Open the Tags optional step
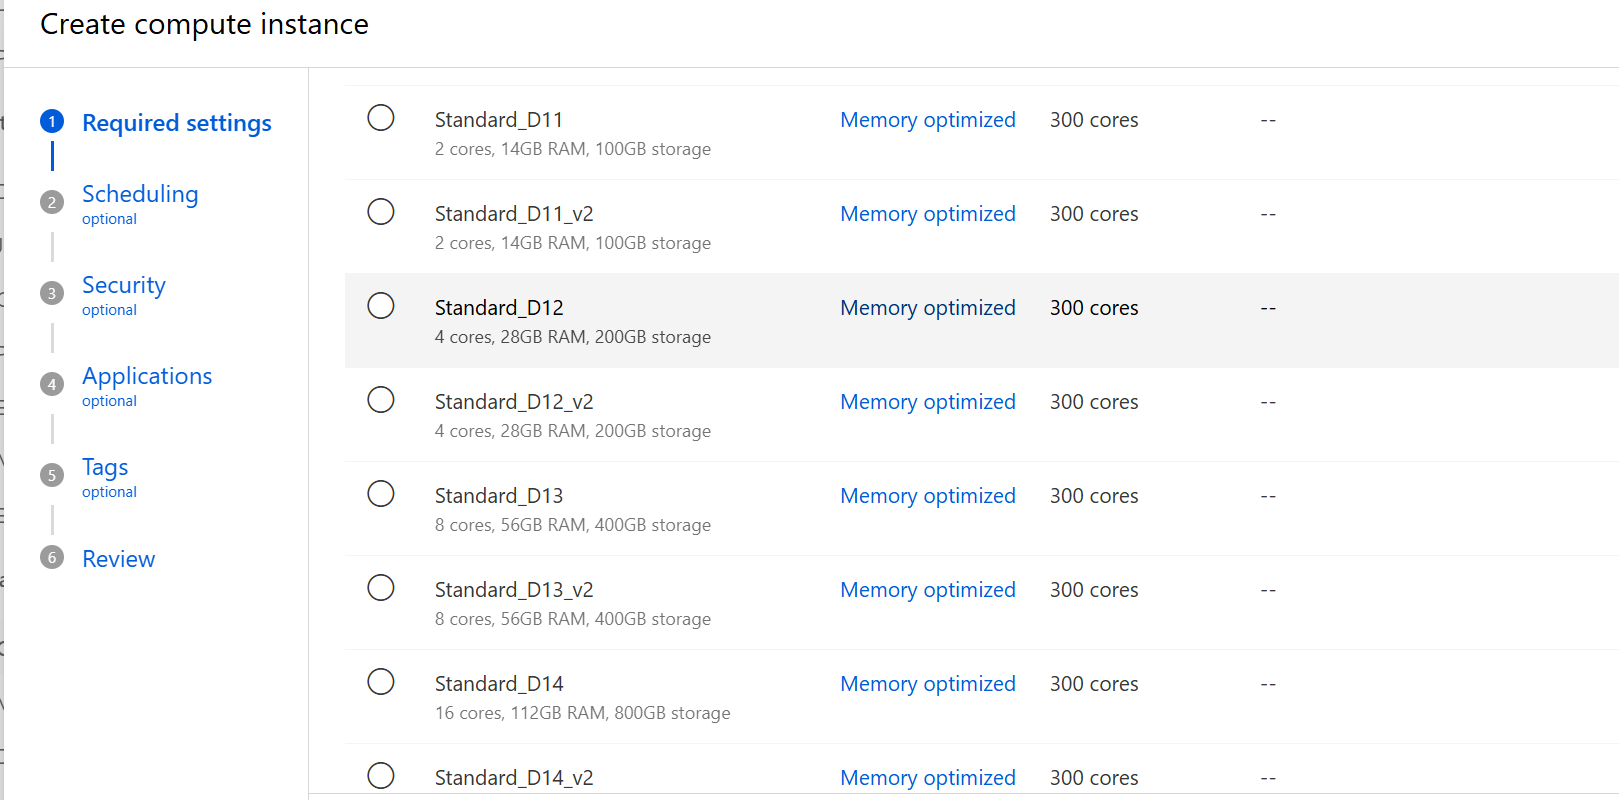The image size is (1619, 800). point(104,467)
